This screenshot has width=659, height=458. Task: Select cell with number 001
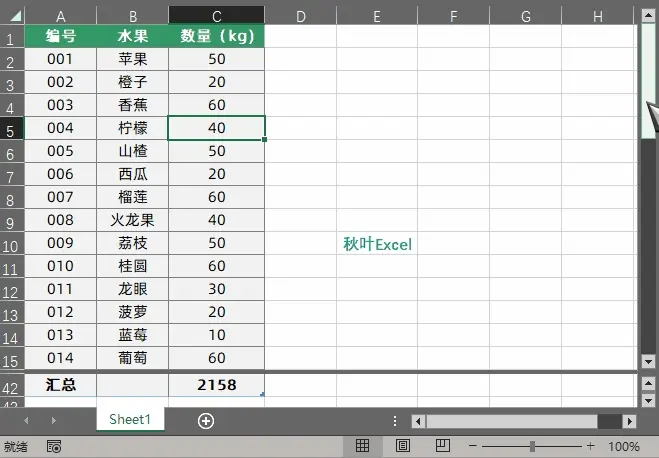(x=61, y=59)
